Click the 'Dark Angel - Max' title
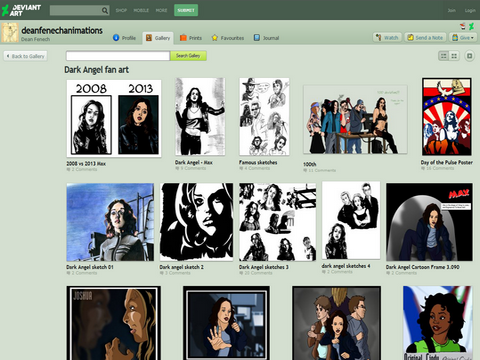The width and height of the screenshot is (480, 360). coord(194,162)
